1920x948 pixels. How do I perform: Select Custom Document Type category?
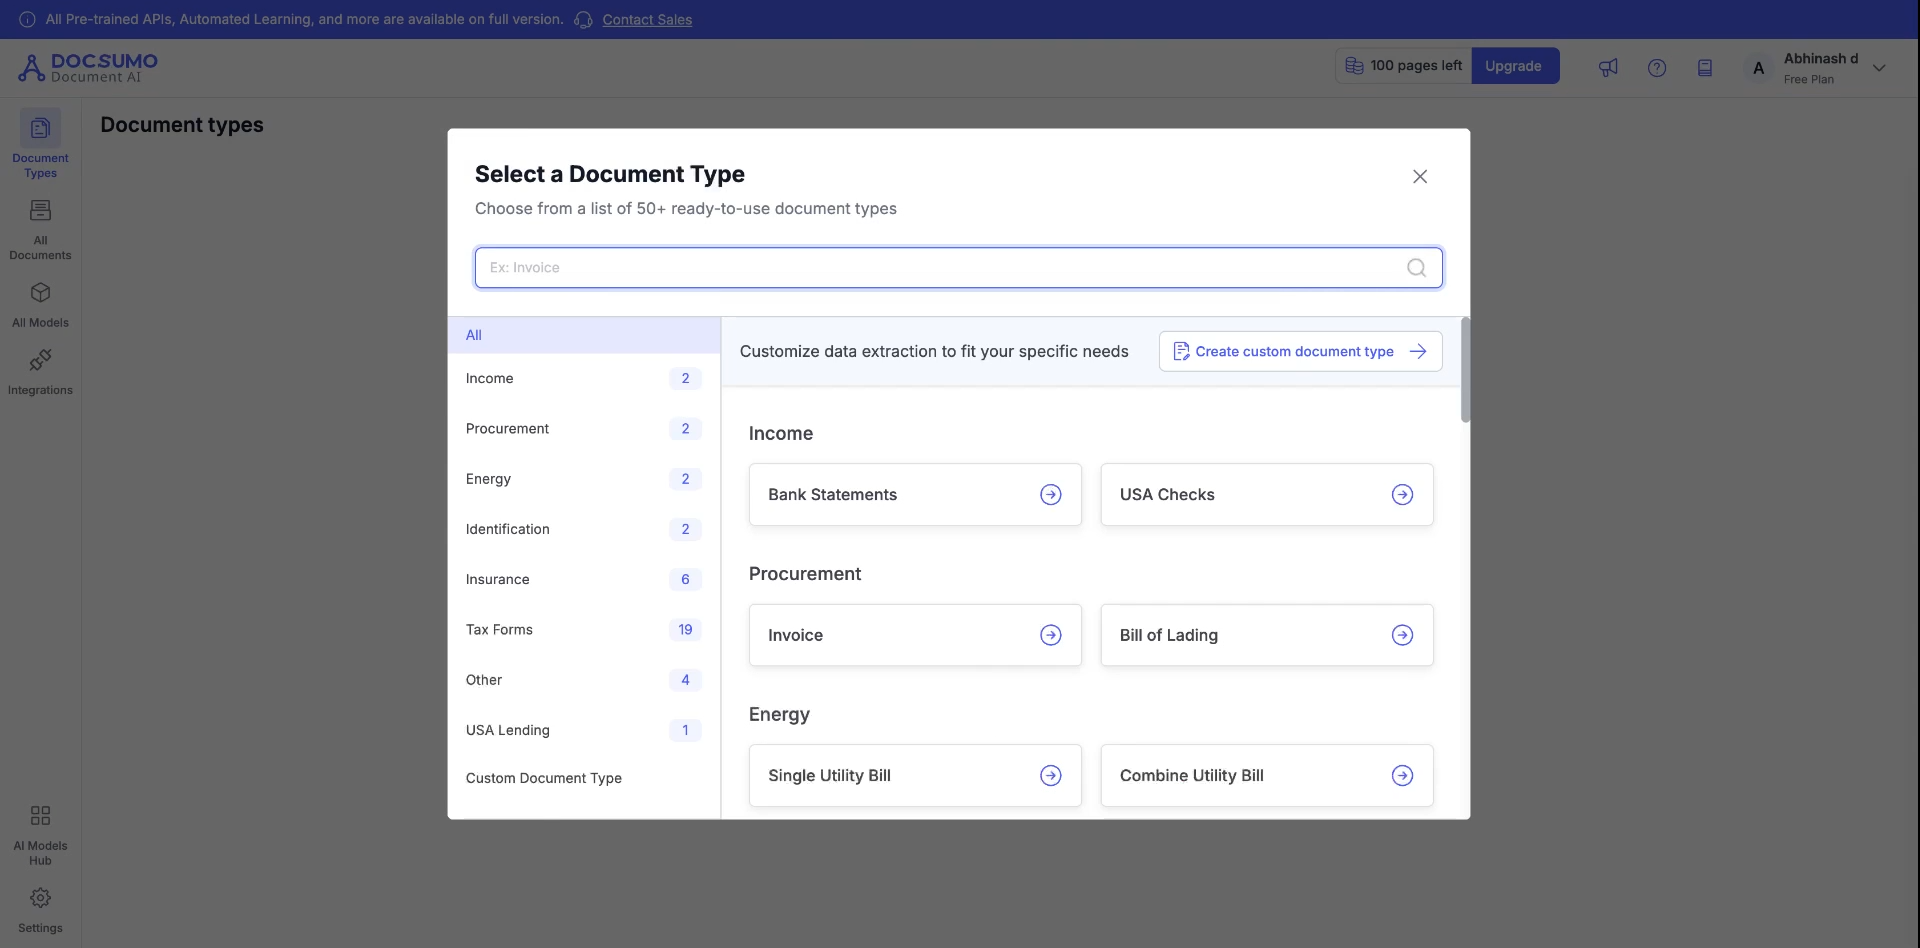click(584, 778)
